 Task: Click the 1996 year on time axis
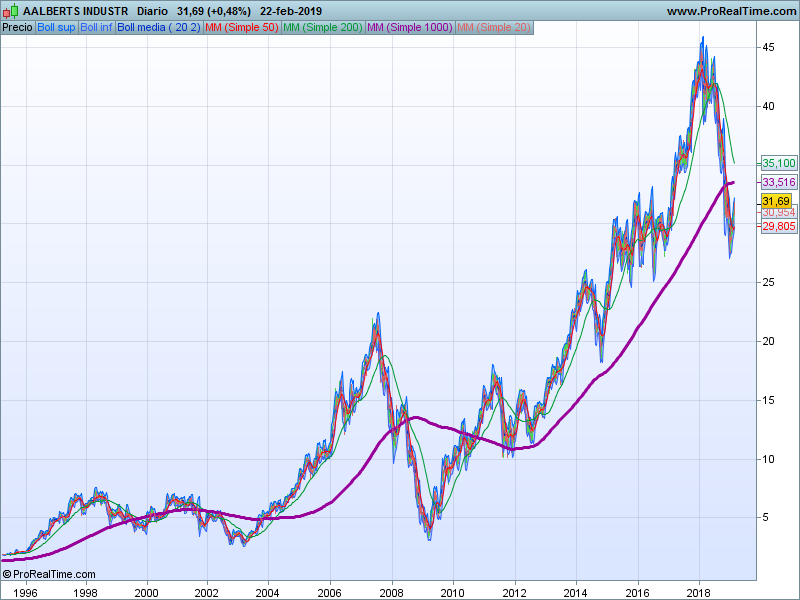coord(25,593)
